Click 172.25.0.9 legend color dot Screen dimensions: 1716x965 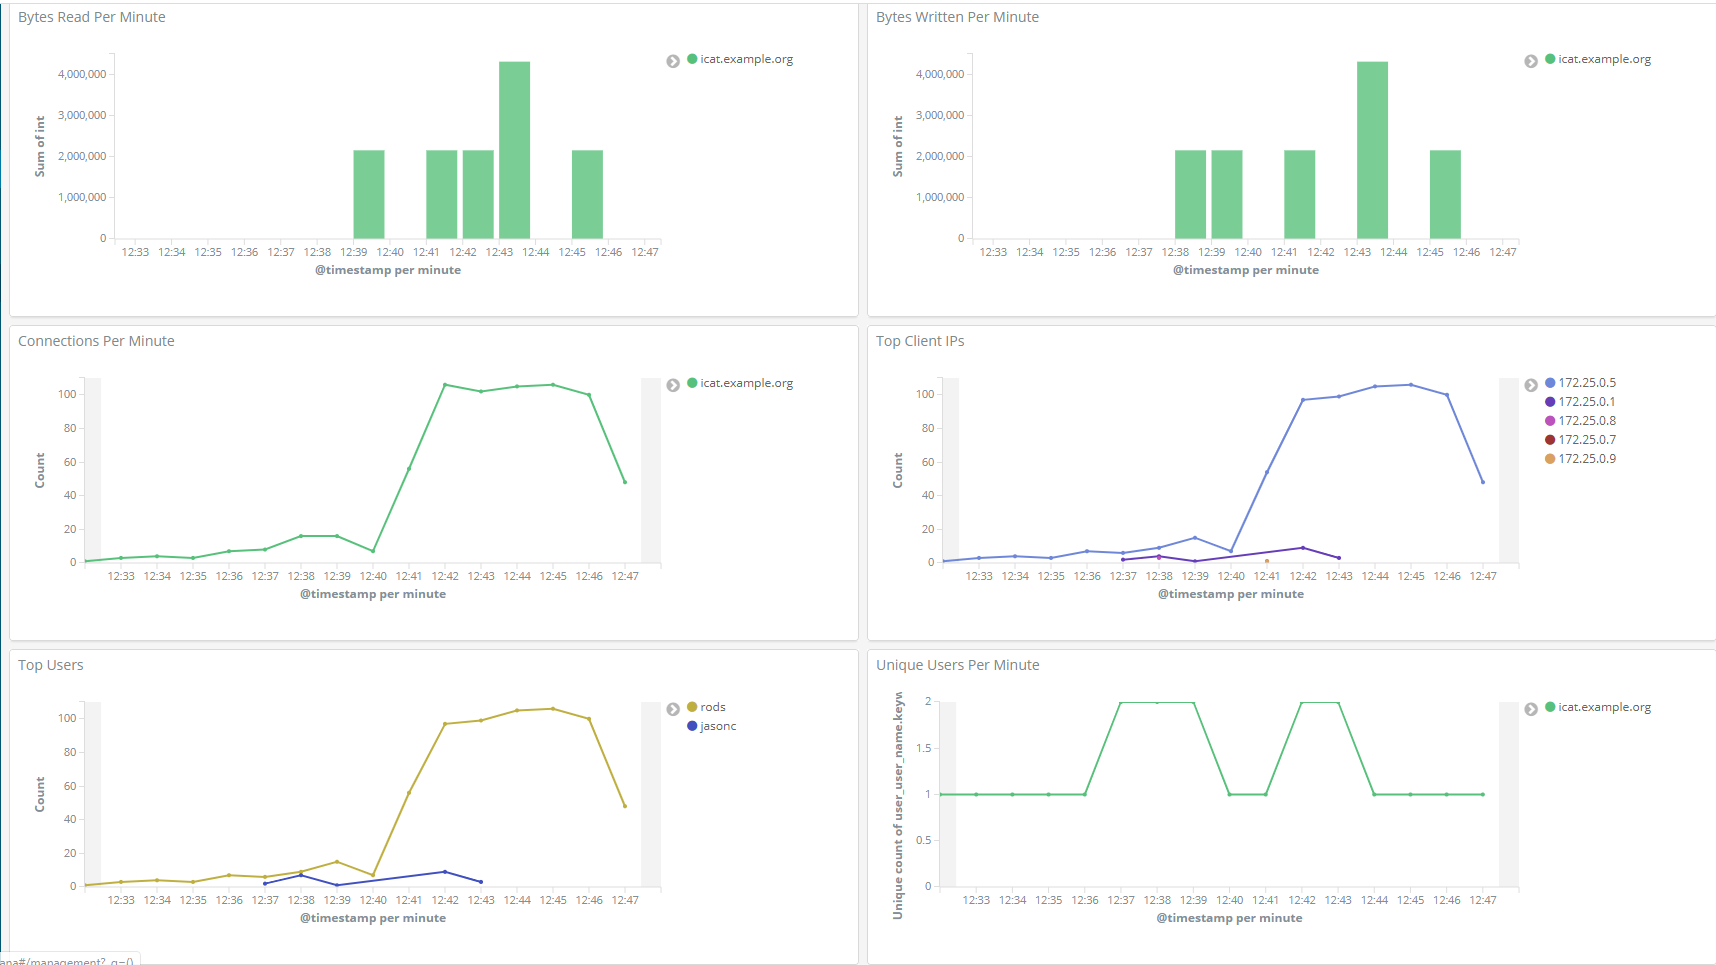click(x=1550, y=459)
